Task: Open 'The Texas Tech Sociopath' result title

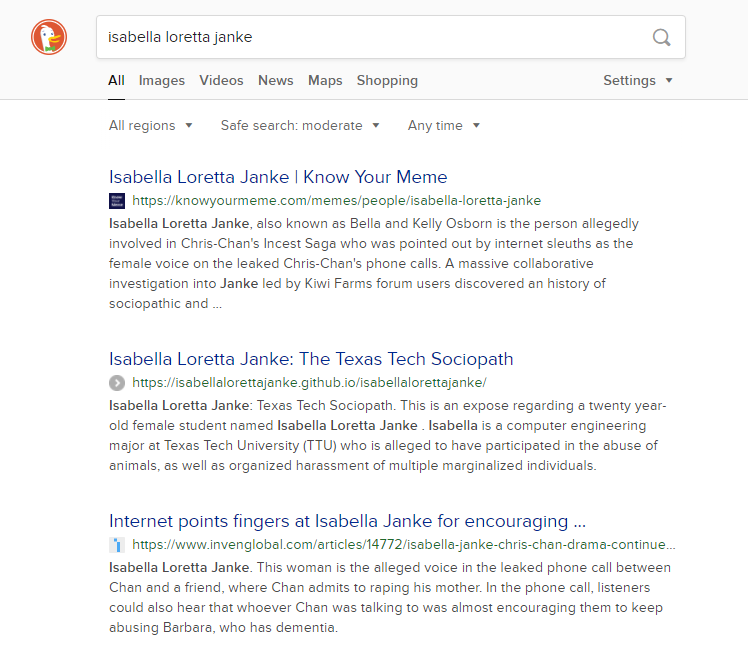Action: tap(311, 359)
